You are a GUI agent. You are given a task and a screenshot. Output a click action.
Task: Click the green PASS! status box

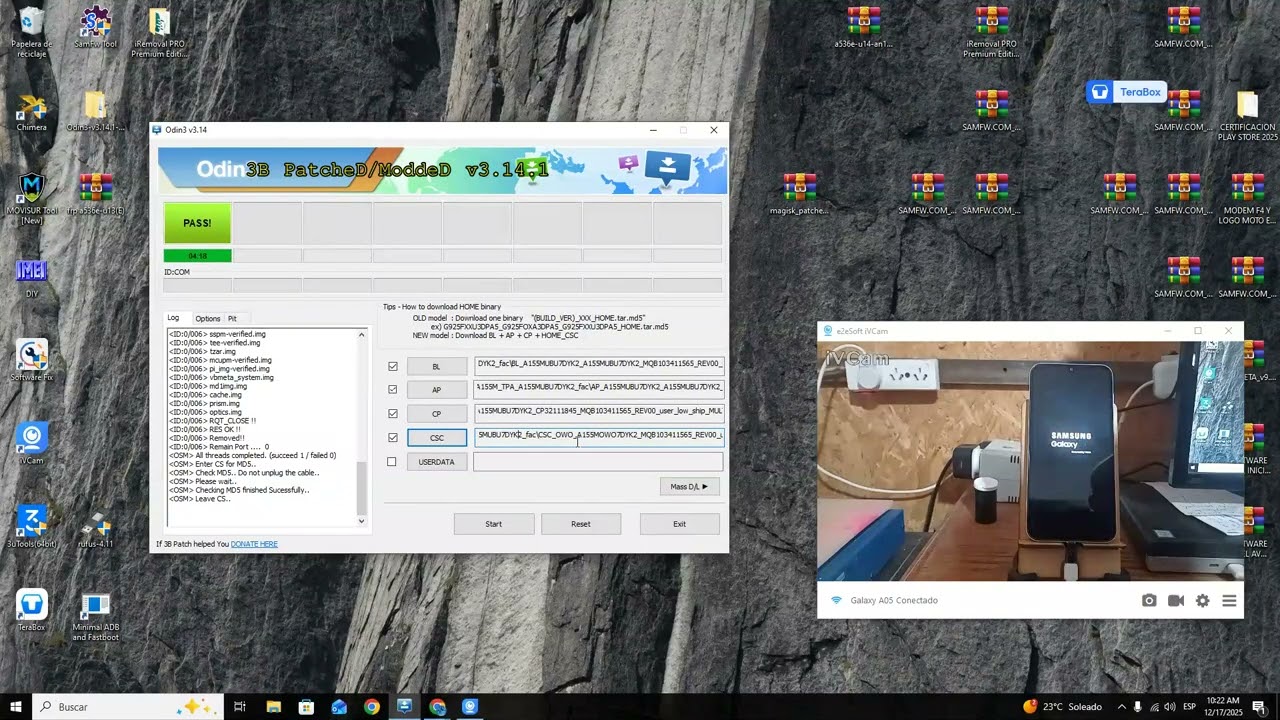[197, 223]
